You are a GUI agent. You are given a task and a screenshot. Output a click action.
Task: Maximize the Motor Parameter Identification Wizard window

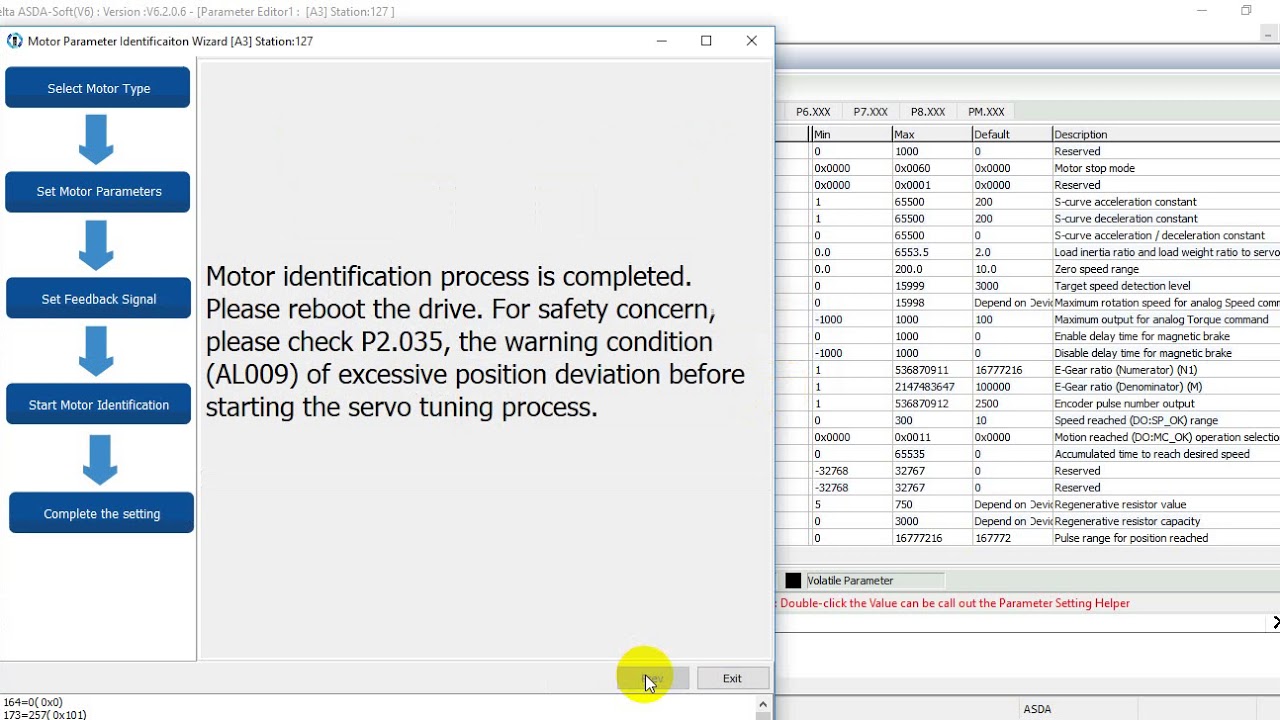(x=706, y=41)
